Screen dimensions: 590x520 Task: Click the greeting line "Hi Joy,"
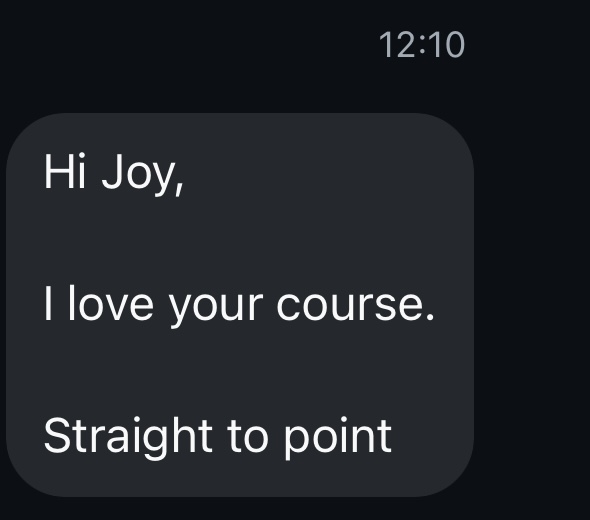[114, 174]
